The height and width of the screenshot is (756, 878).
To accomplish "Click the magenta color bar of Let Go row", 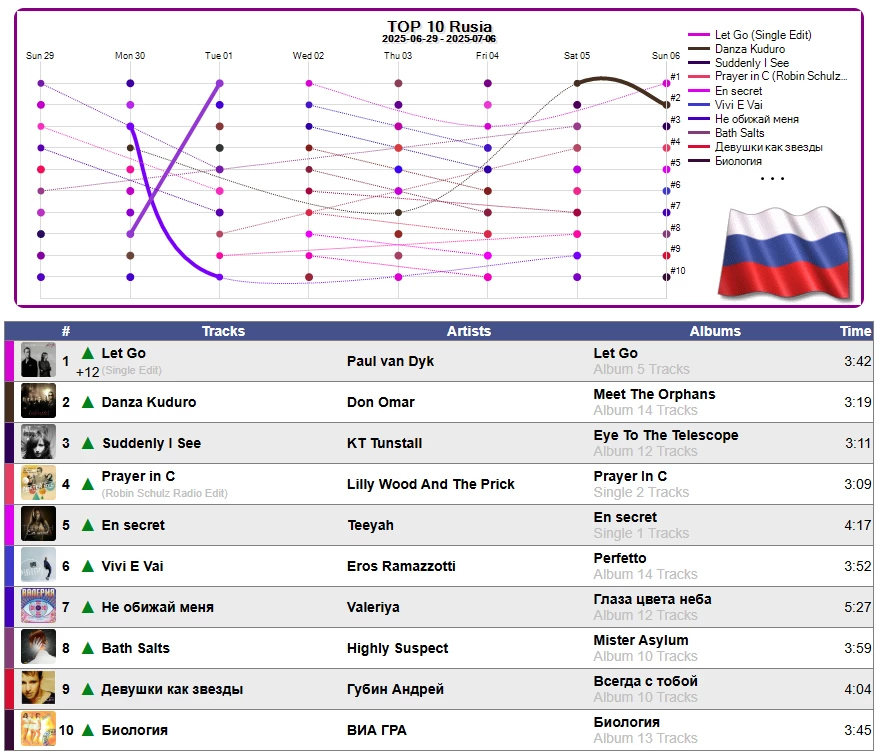I will [x=9, y=361].
